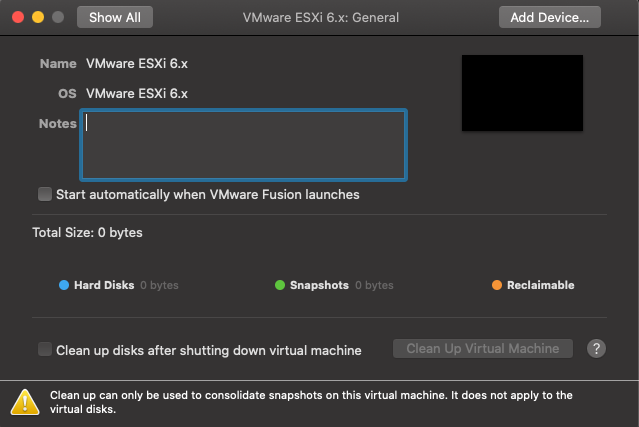The width and height of the screenshot is (639, 427).
Task: Open the Add Device dialog
Action: pyautogui.click(x=550, y=17)
